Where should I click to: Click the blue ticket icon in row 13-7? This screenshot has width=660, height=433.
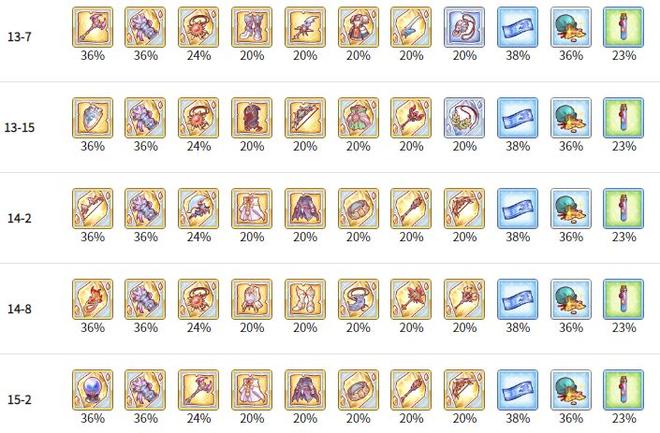[x=518, y=27]
